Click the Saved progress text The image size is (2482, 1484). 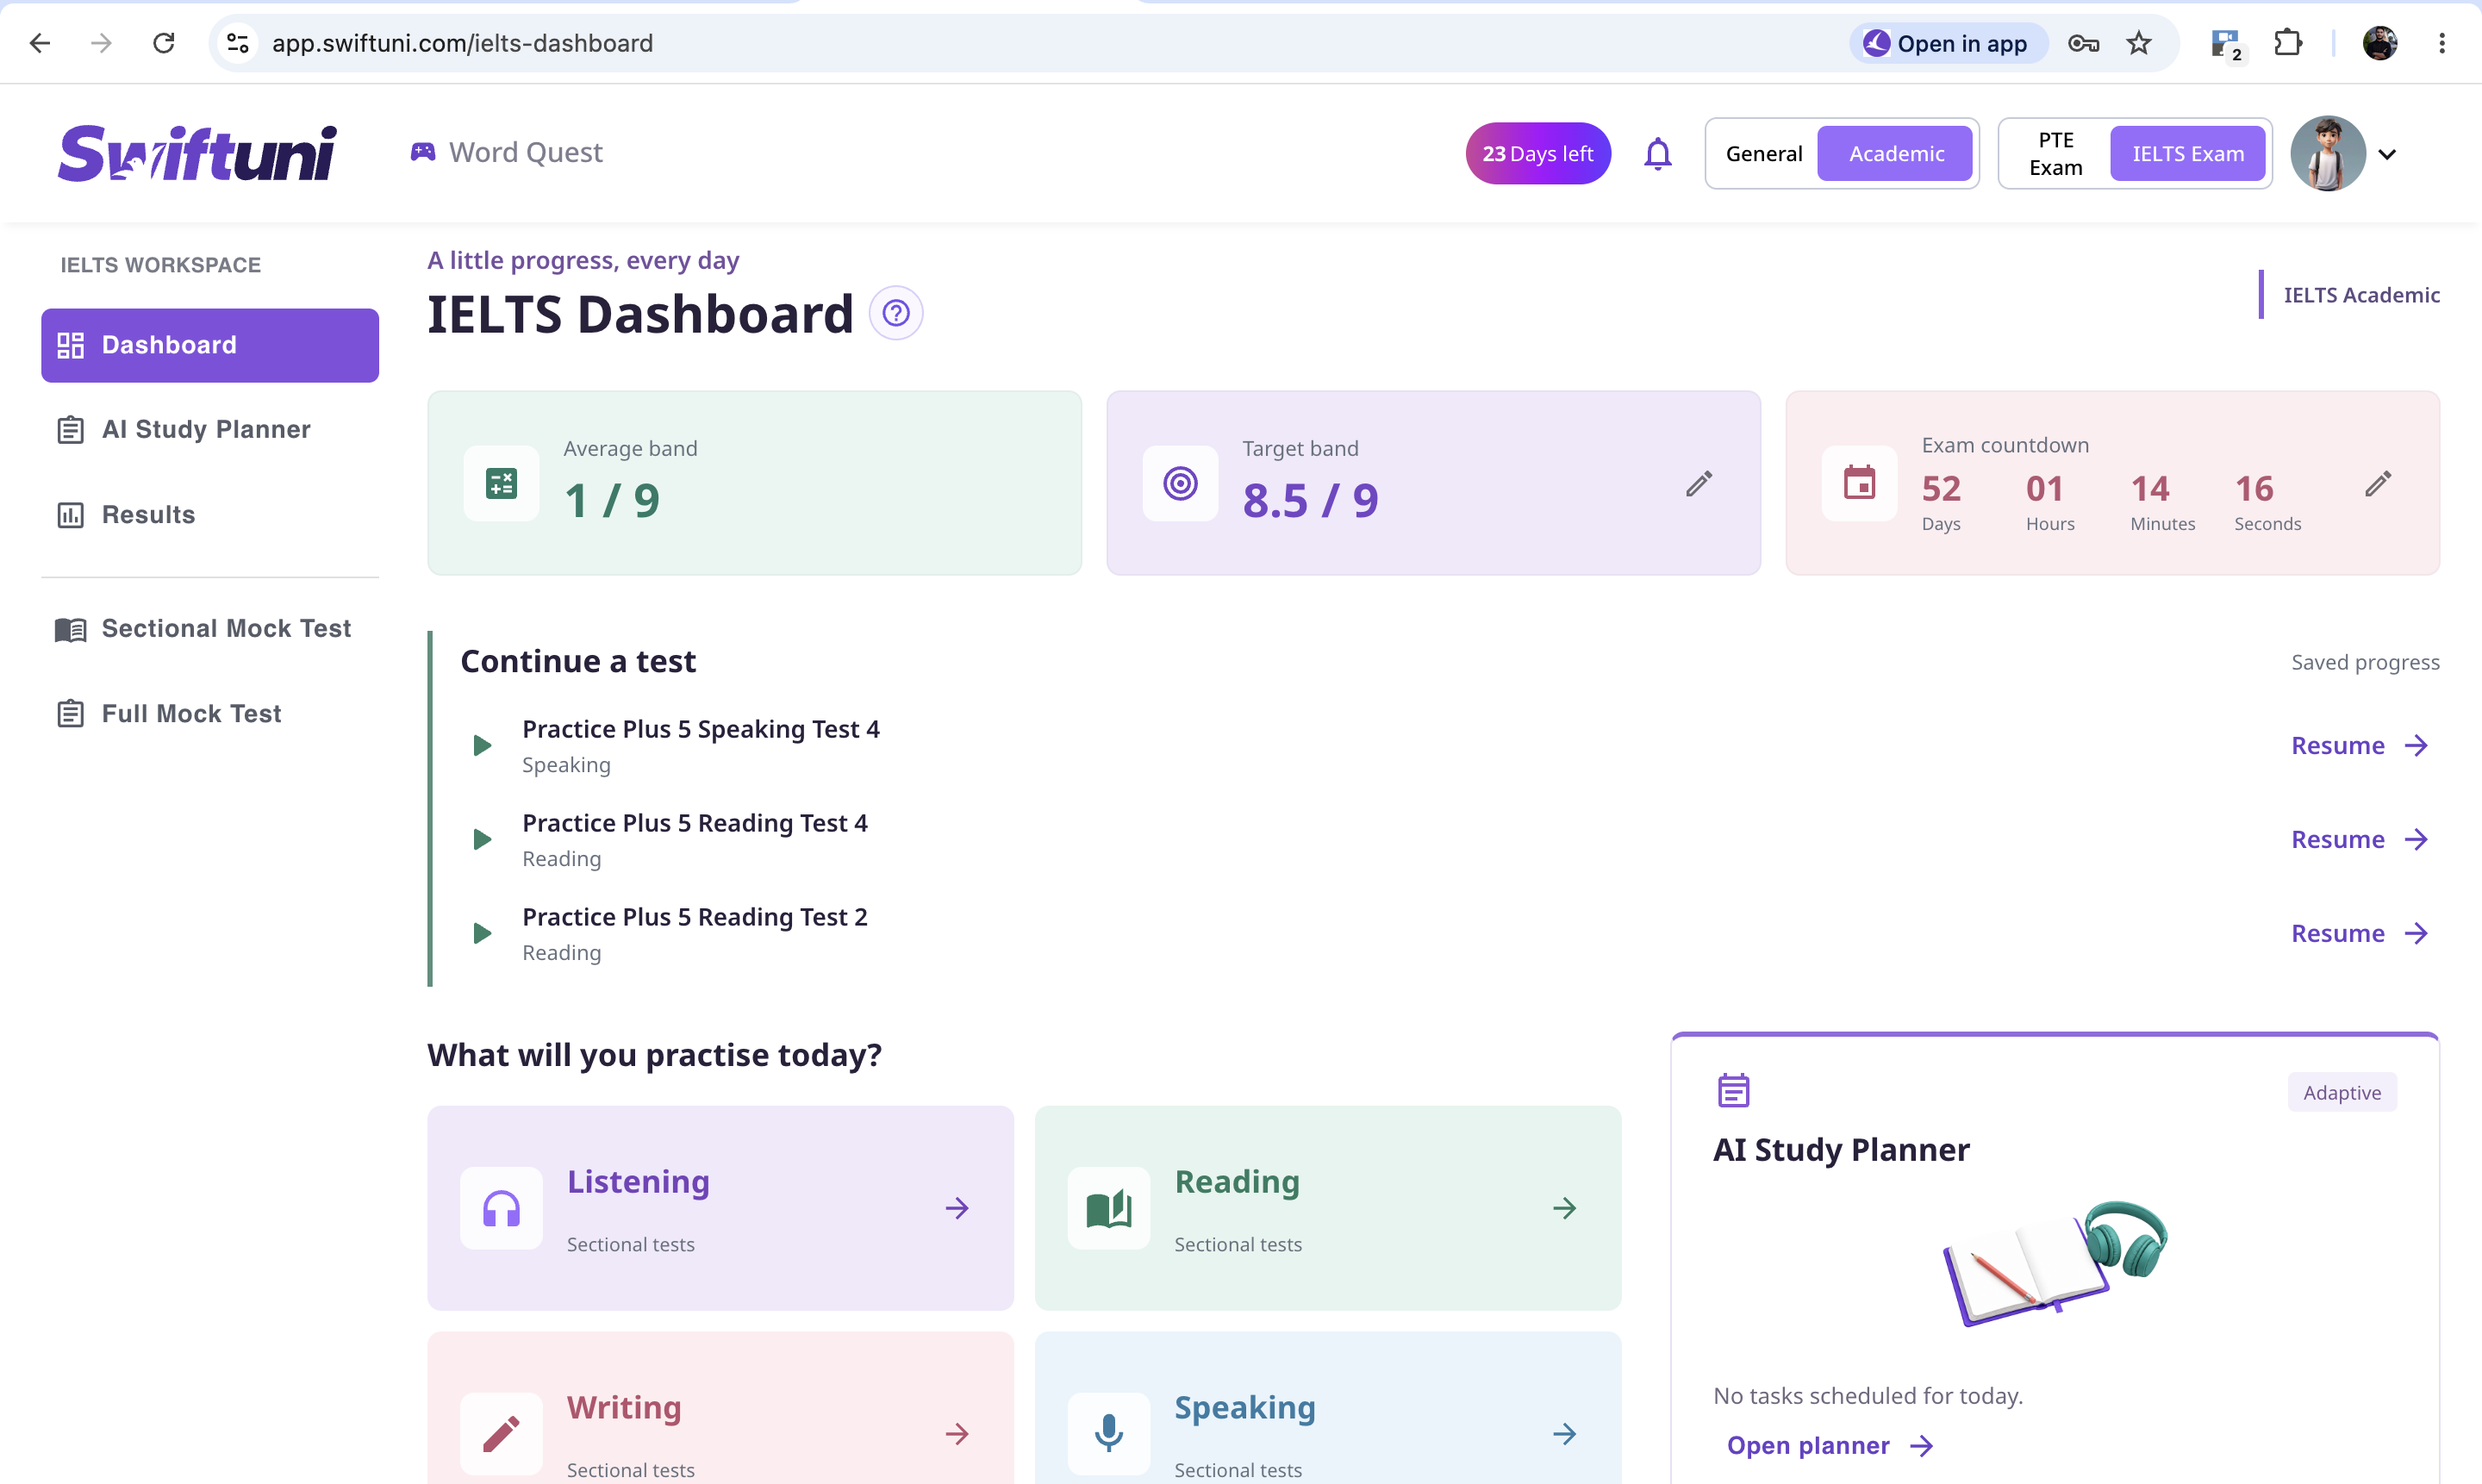2365,662
